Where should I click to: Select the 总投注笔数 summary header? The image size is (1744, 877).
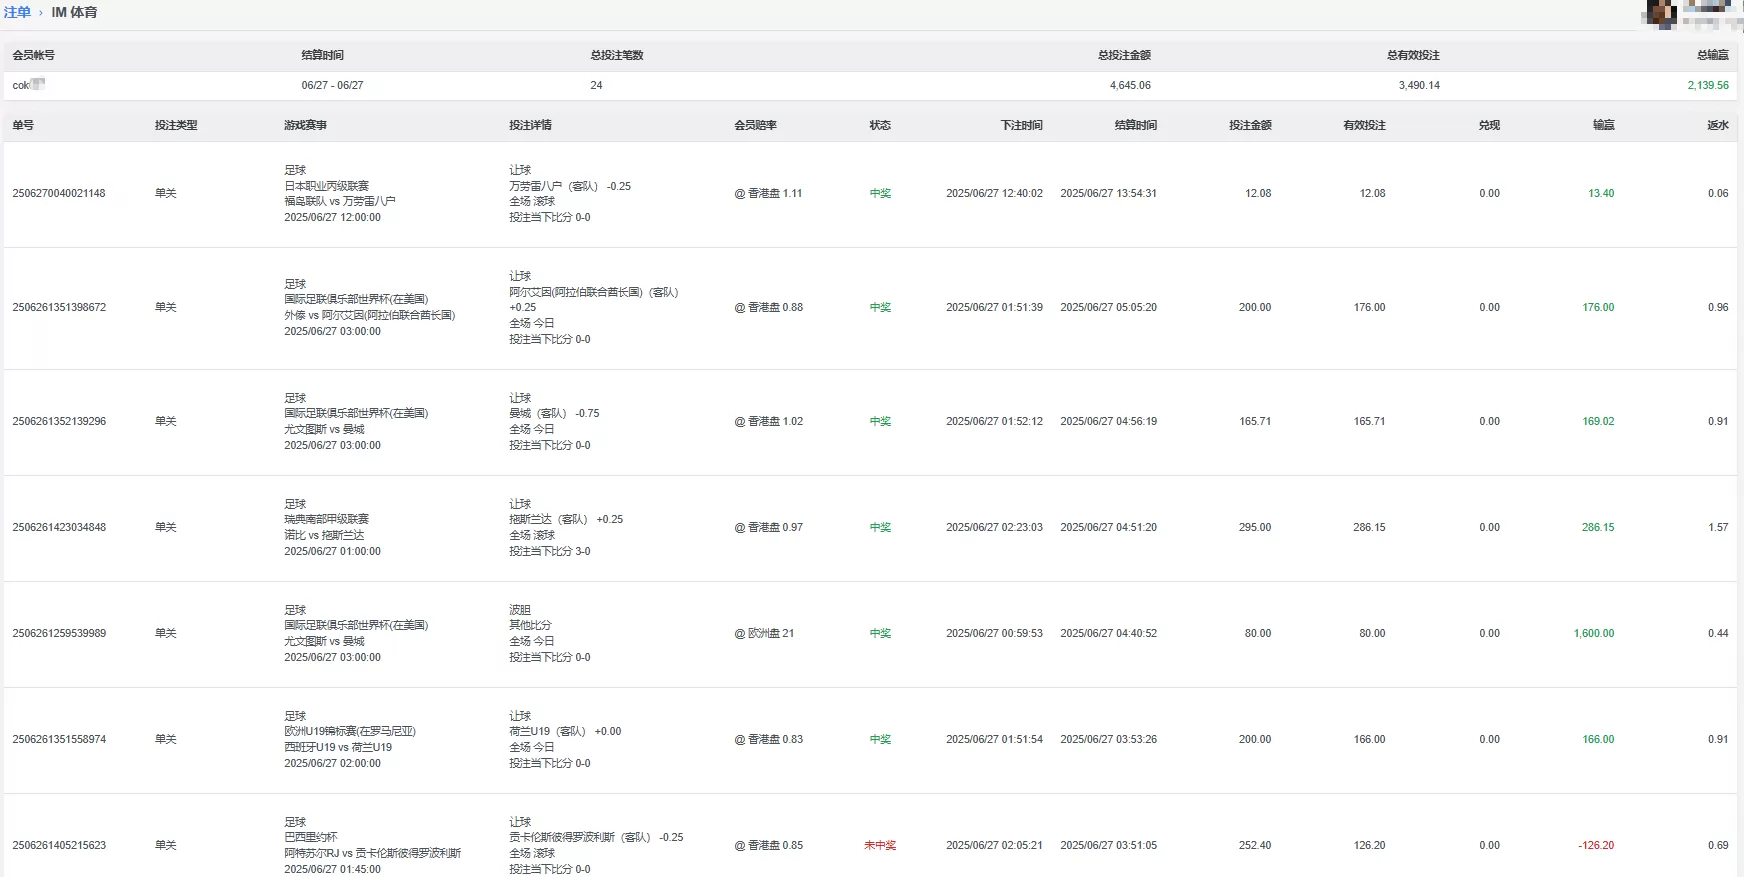tap(617, 55)
